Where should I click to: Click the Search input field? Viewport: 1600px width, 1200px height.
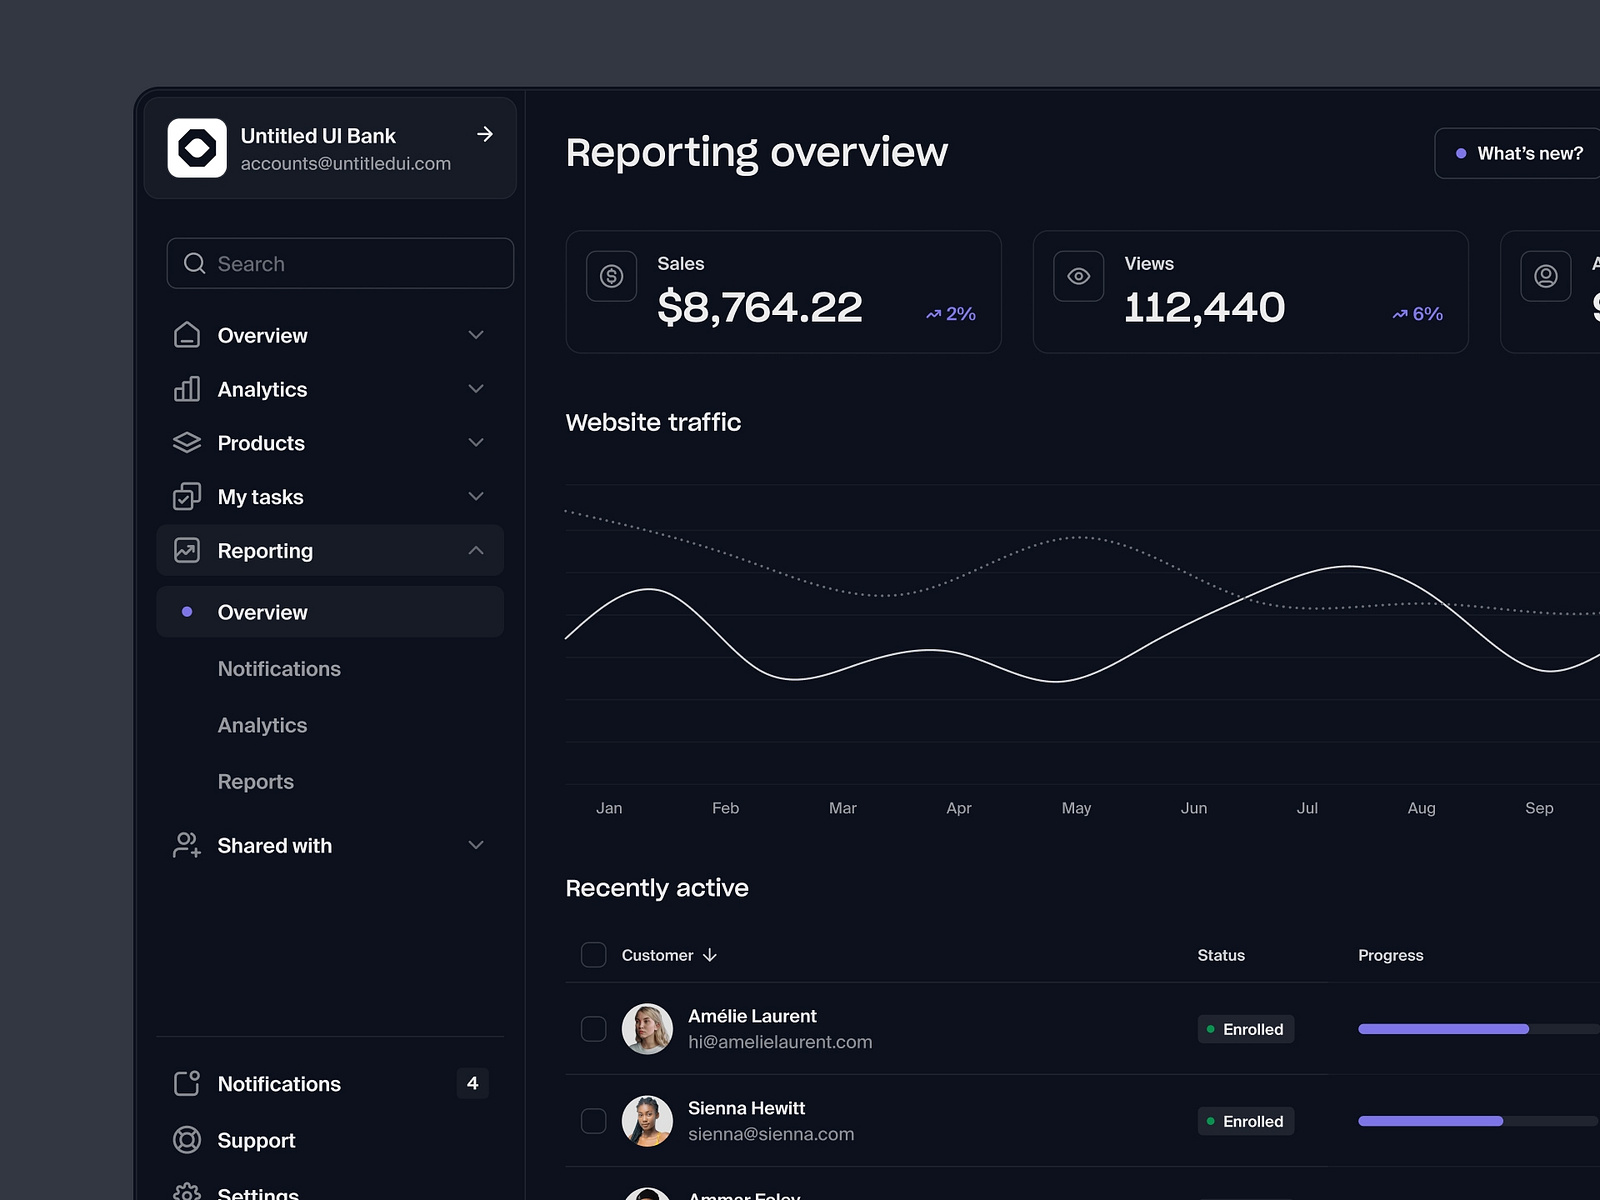(x=340, y=263)
